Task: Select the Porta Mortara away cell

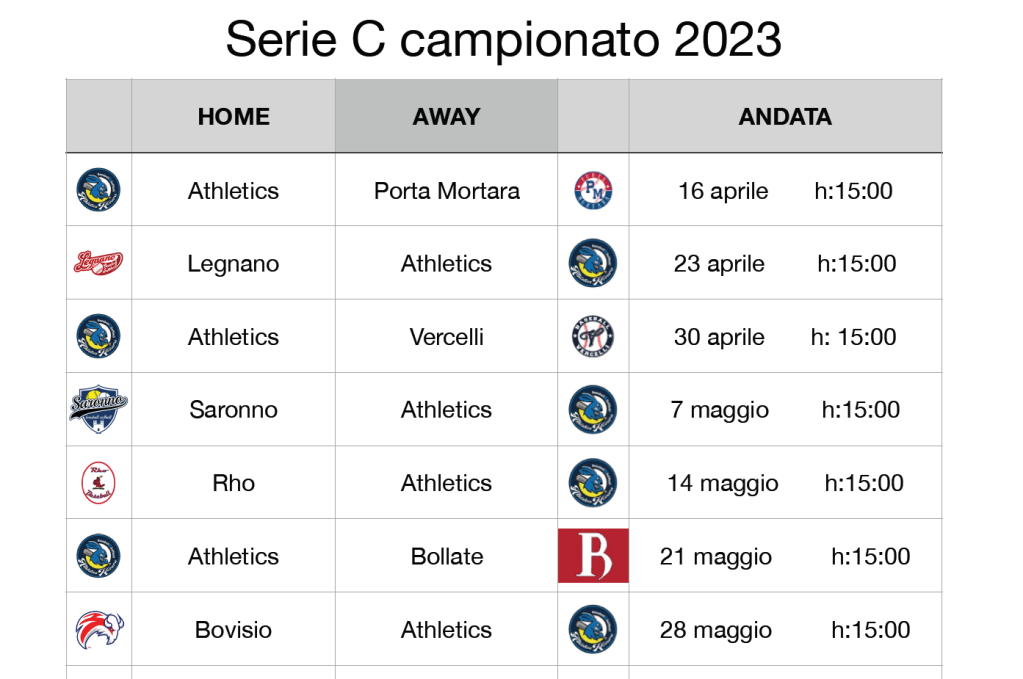Action: 446,190
